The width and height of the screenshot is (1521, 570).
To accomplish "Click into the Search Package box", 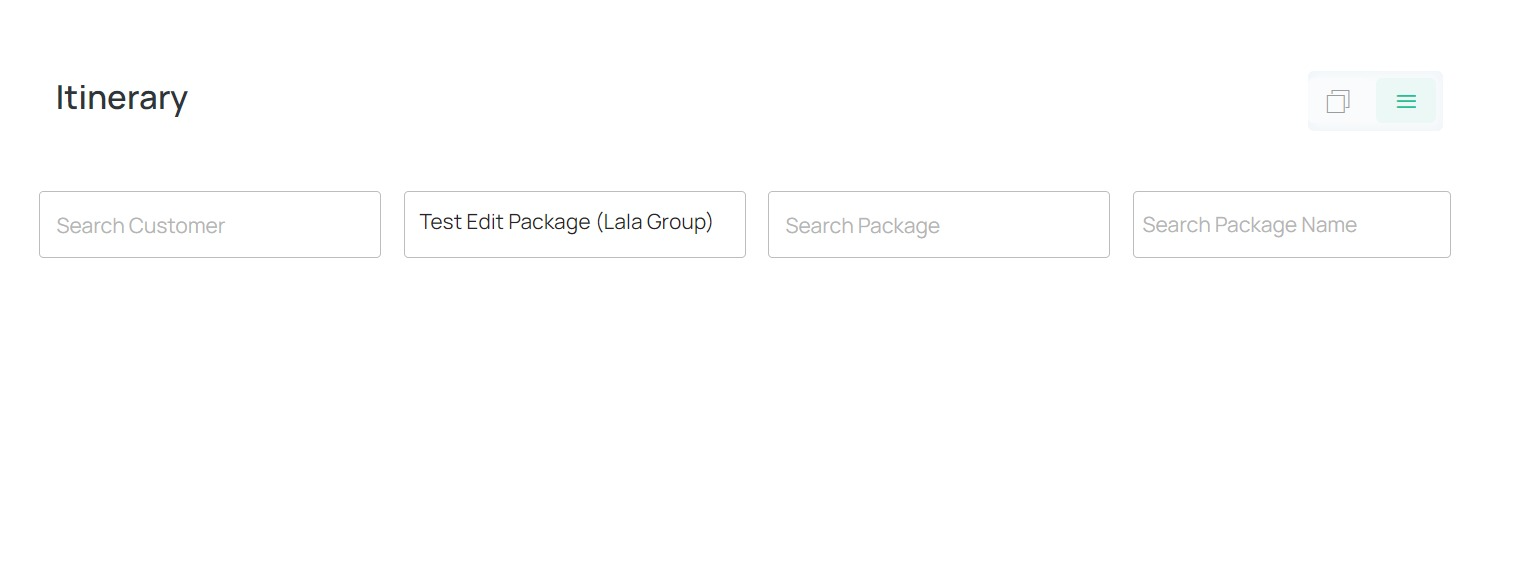I will 939,224.
